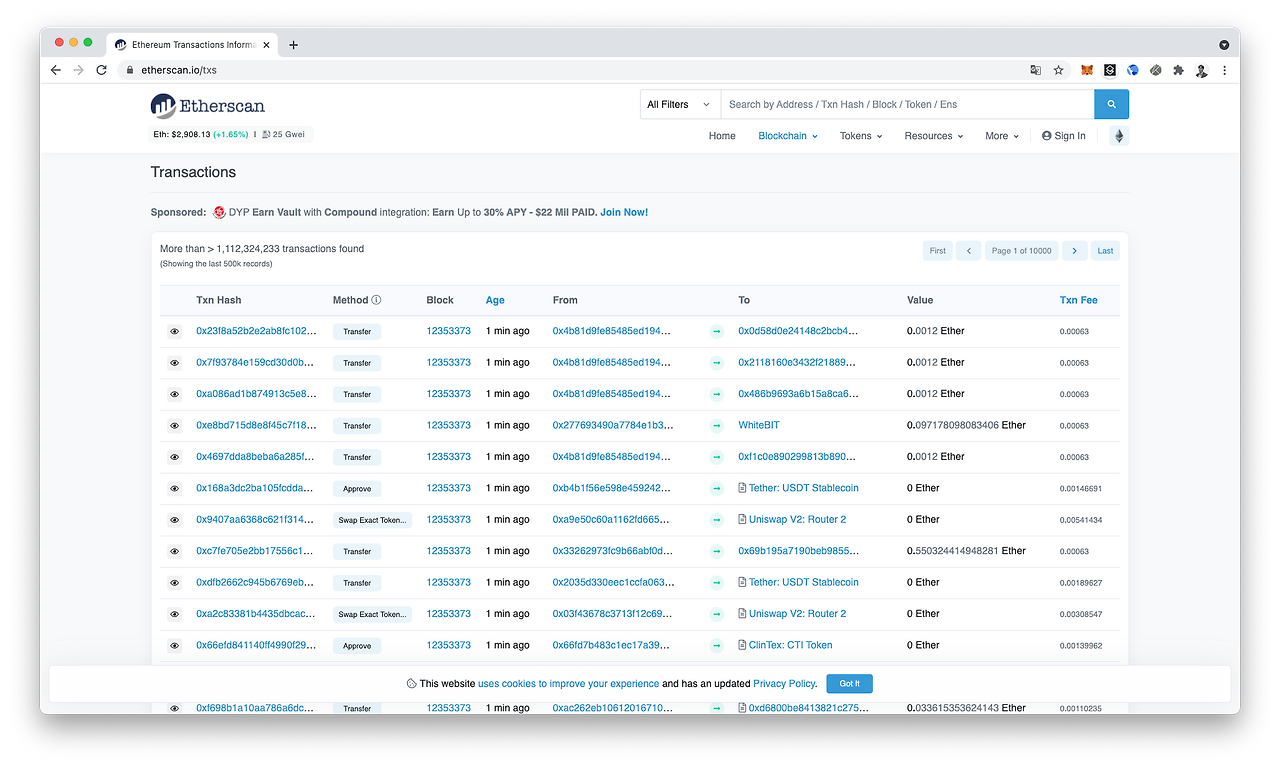Click the Method column info icon

coord(376,300)
